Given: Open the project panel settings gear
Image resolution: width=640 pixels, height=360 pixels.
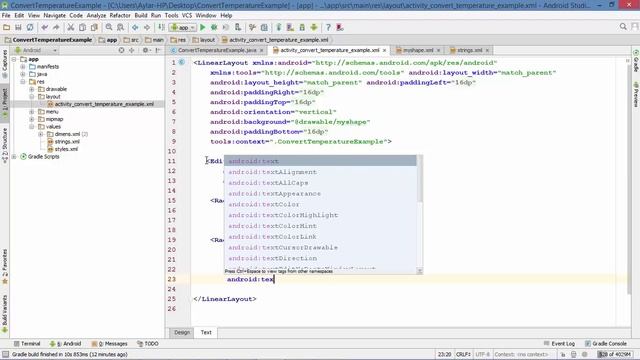Looking at the screenshot, I should 145,50.
